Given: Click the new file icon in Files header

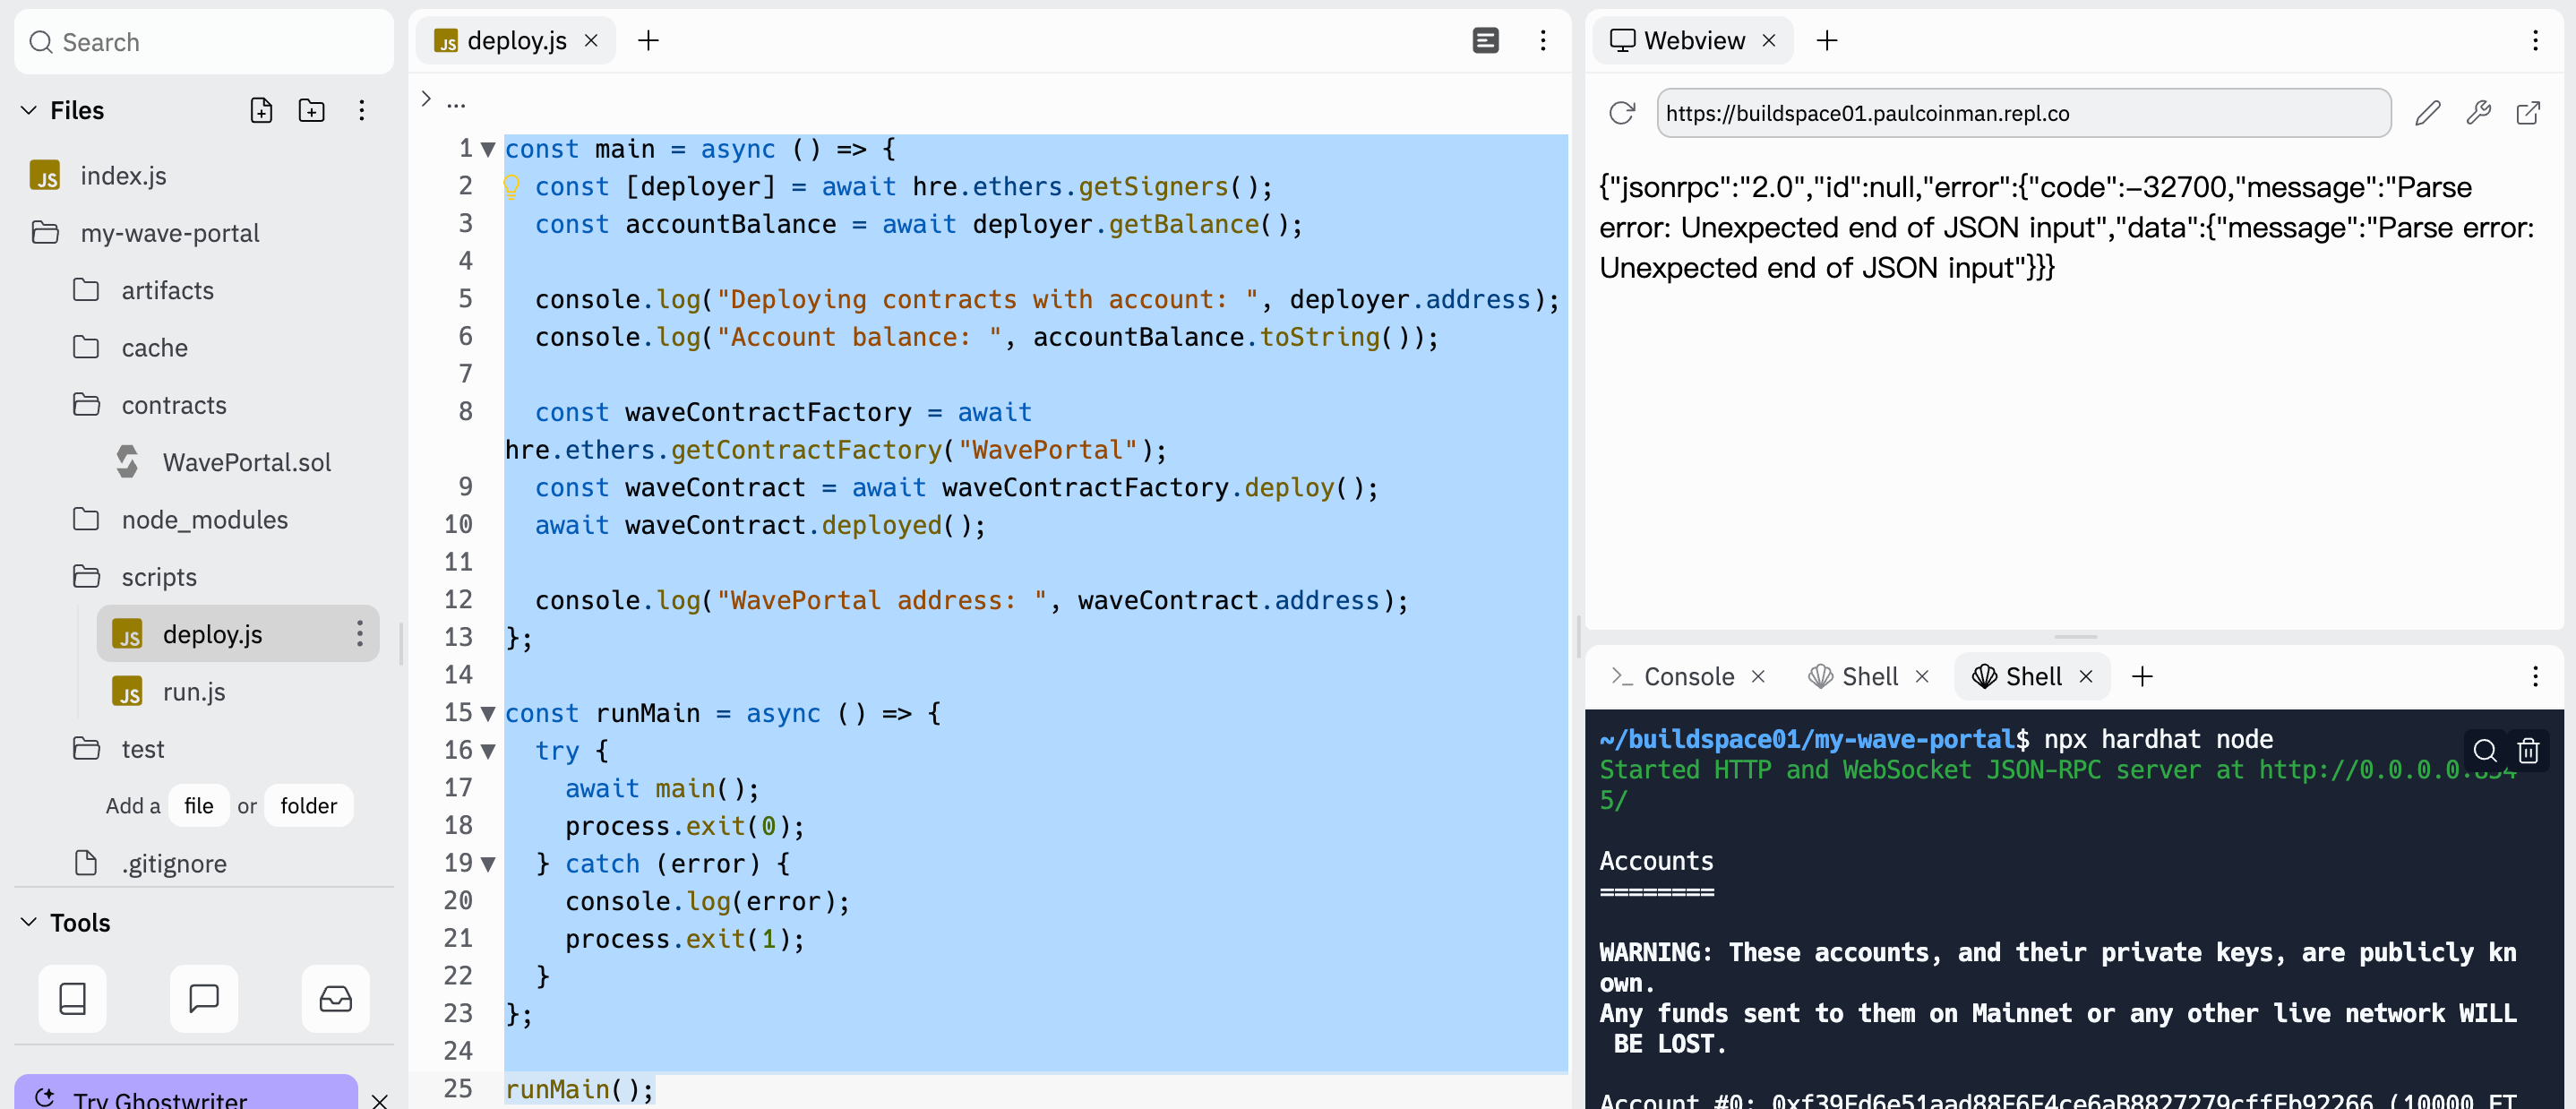Looking at the screenshot, I should (x=261, y=110).
